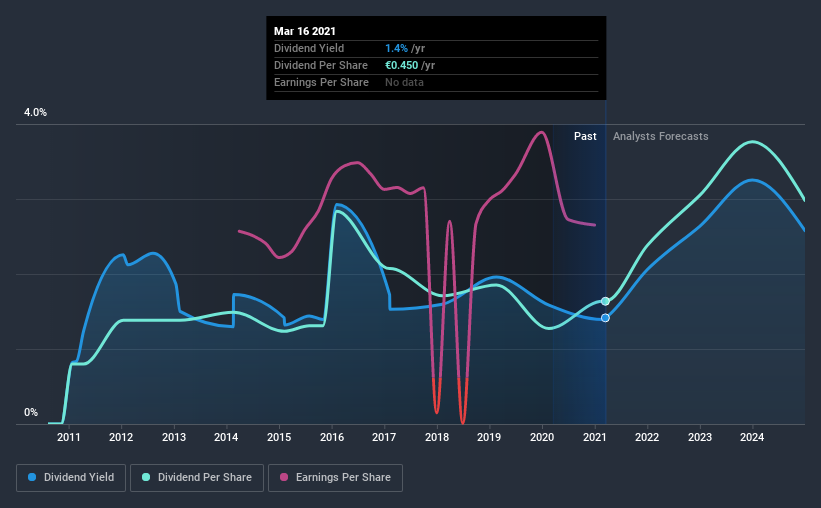This screenshot has width=821, height=508.
Task: Toggle the Earnings Per Share legend button
Action: [335, 478]
